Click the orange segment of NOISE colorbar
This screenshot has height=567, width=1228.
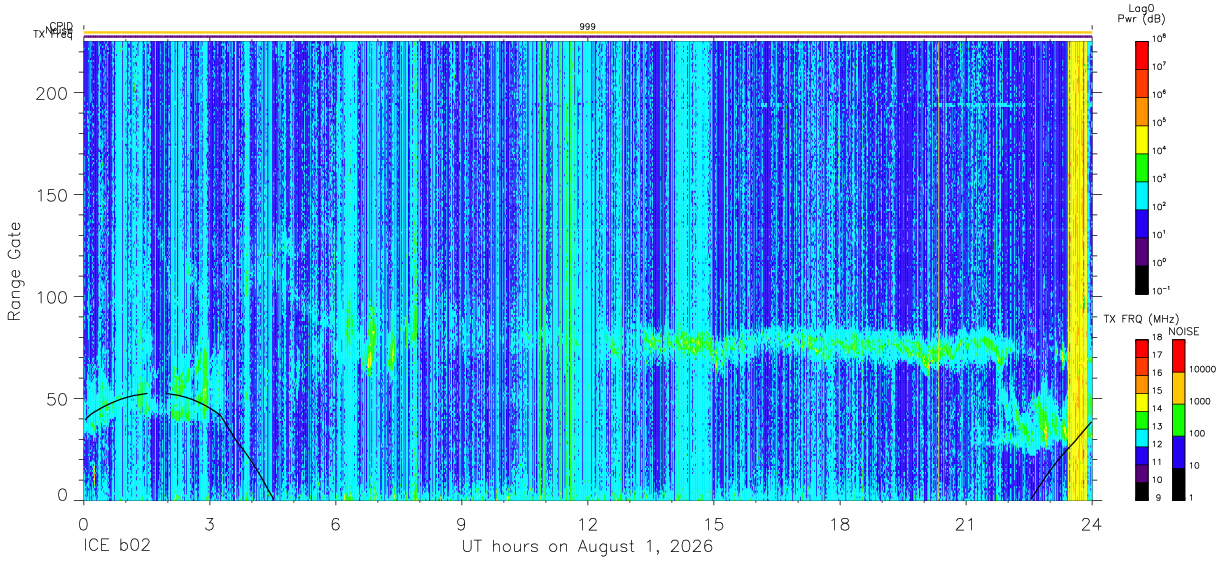pos(1178,388)
